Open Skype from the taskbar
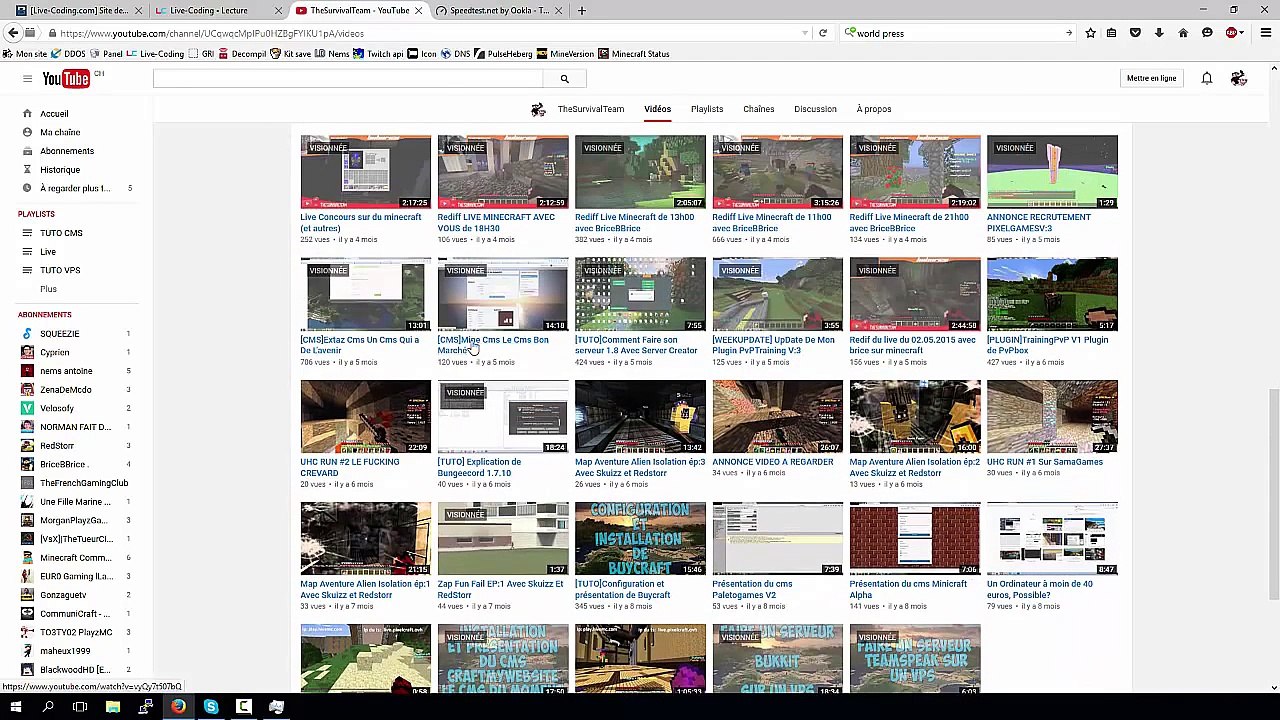The height and width of the screenshot is (720, 1280). pyautogui.click(x=211, y=707)
